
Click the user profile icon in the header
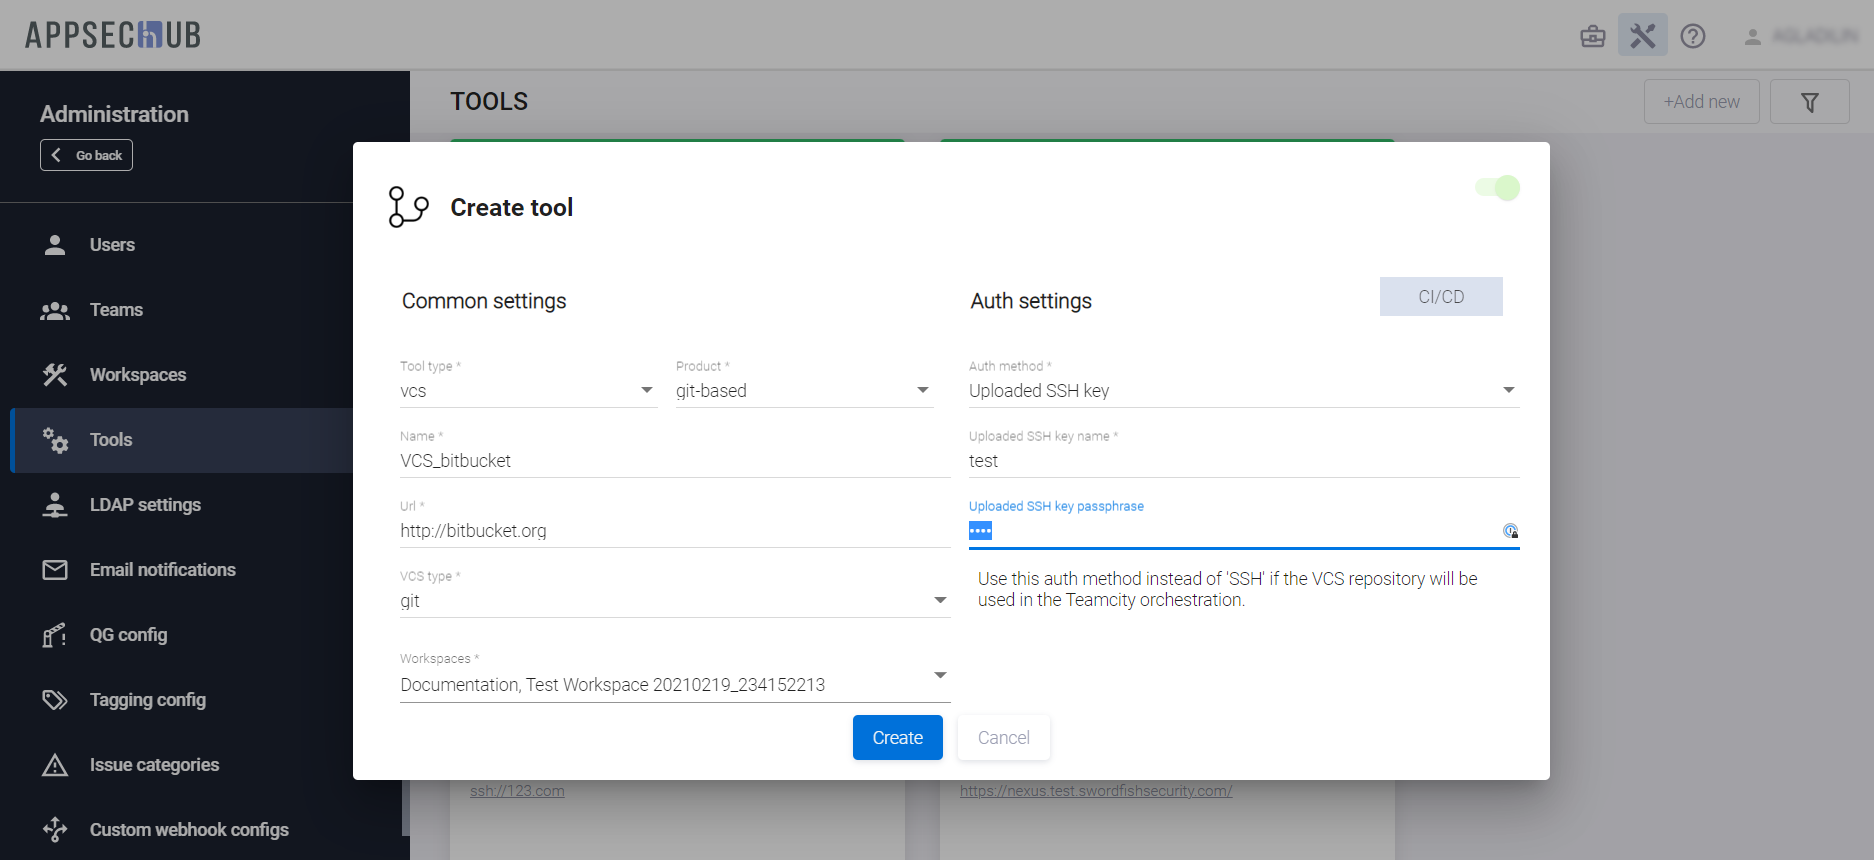tap(1752, 37)
